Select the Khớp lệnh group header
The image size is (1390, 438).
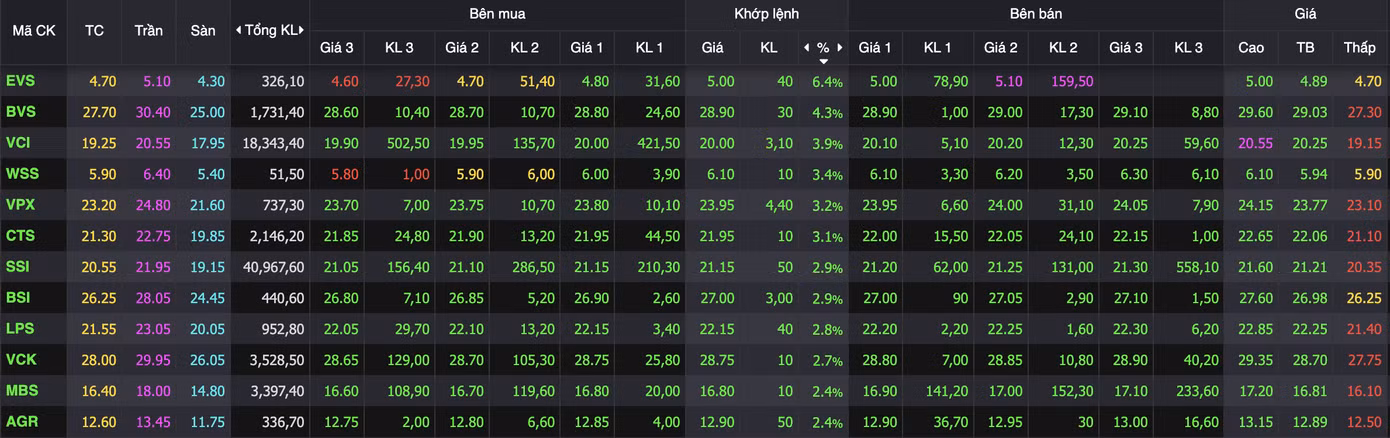point(766,14)
